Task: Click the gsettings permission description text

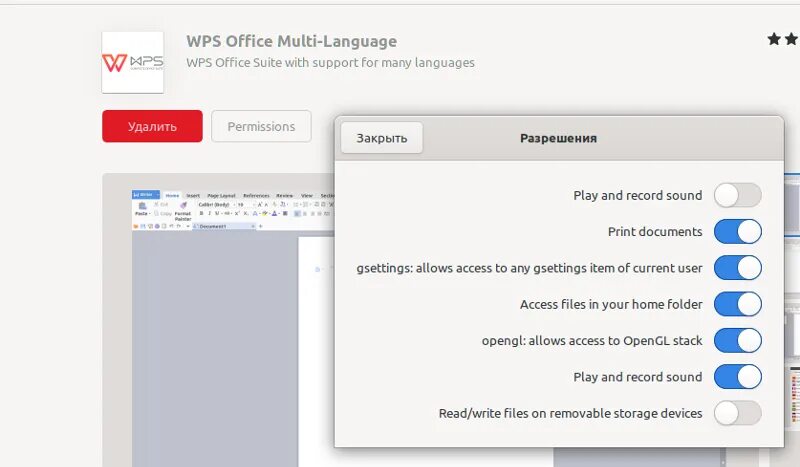Action: pos(529,268)
